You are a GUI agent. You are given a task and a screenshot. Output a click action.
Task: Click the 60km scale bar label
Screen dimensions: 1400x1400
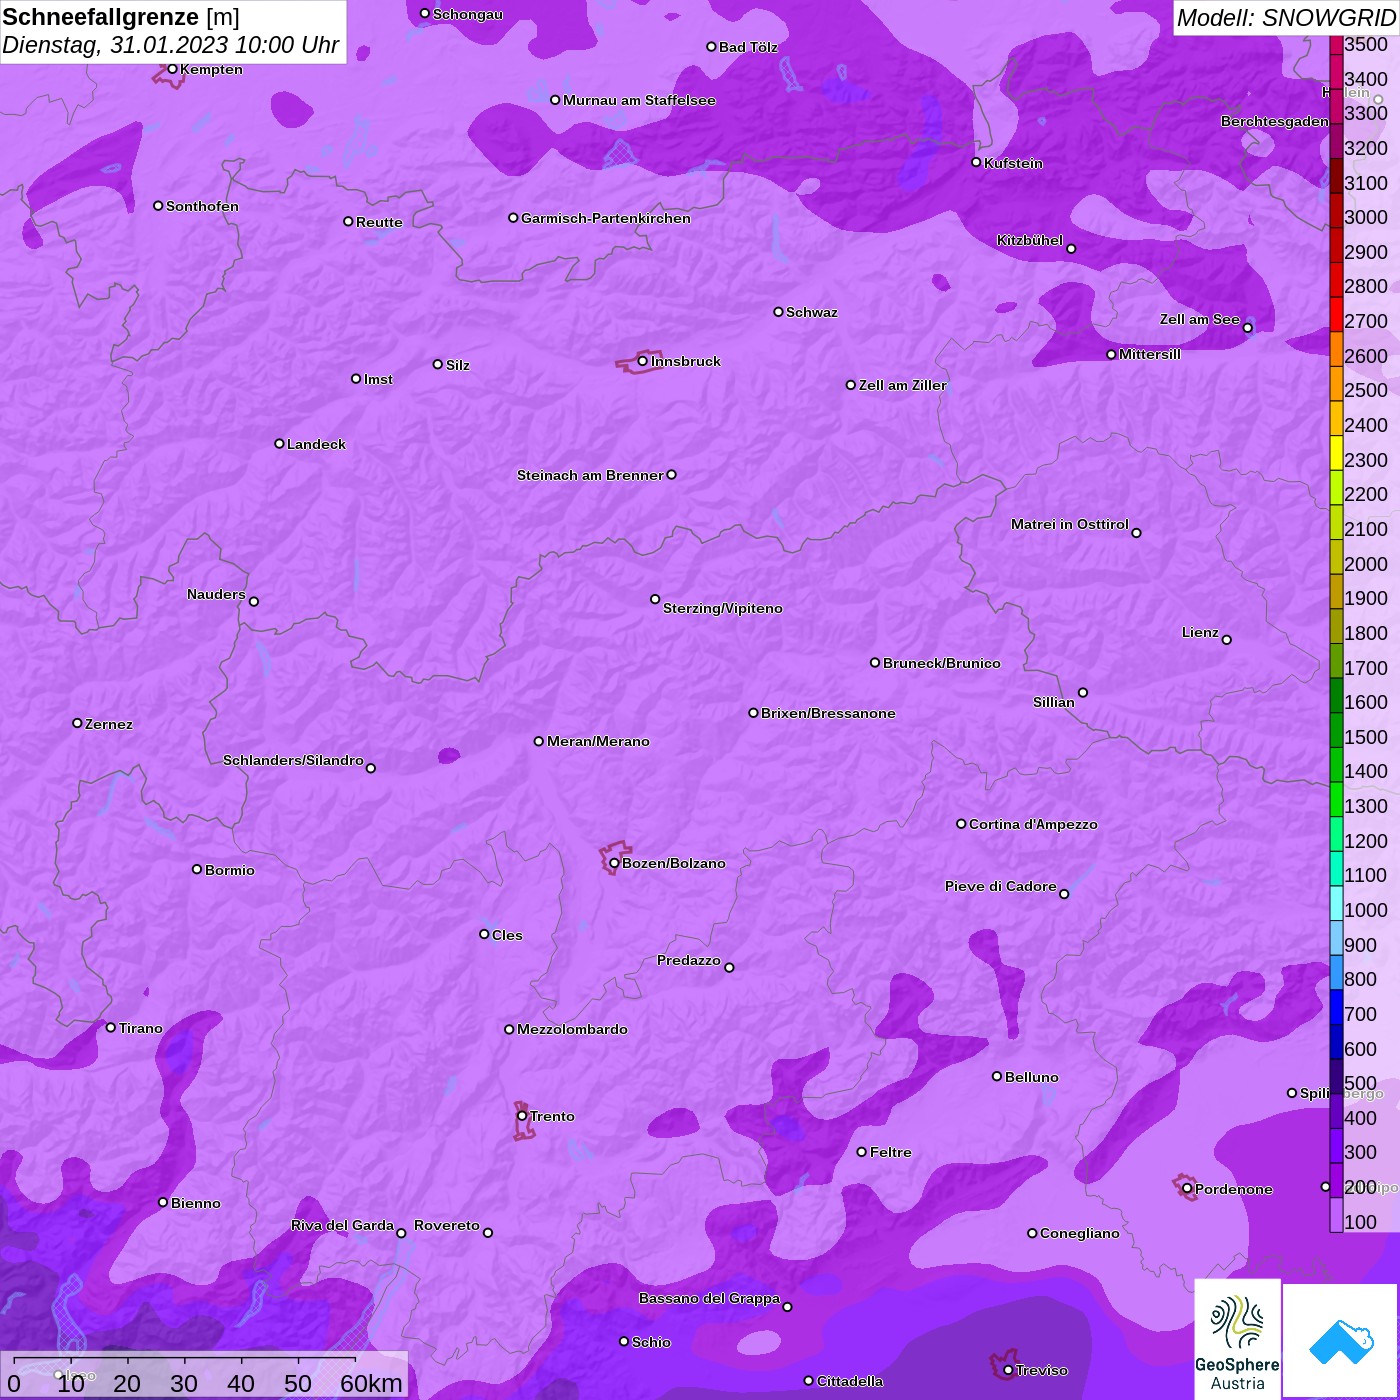371,1383
